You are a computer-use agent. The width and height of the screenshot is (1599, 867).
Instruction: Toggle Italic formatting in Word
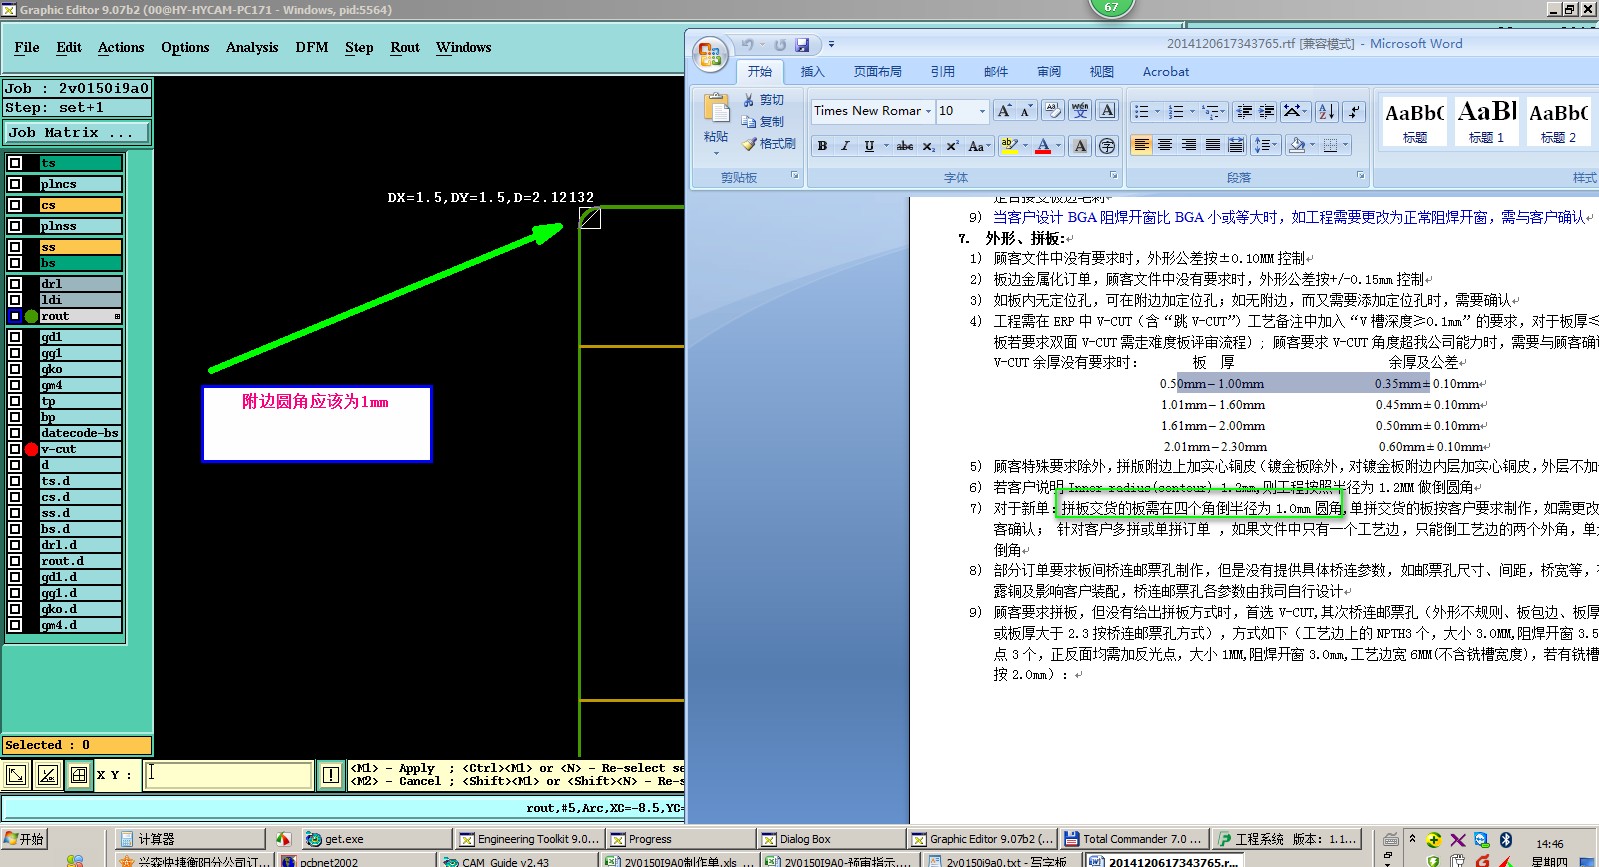[845, 146]
